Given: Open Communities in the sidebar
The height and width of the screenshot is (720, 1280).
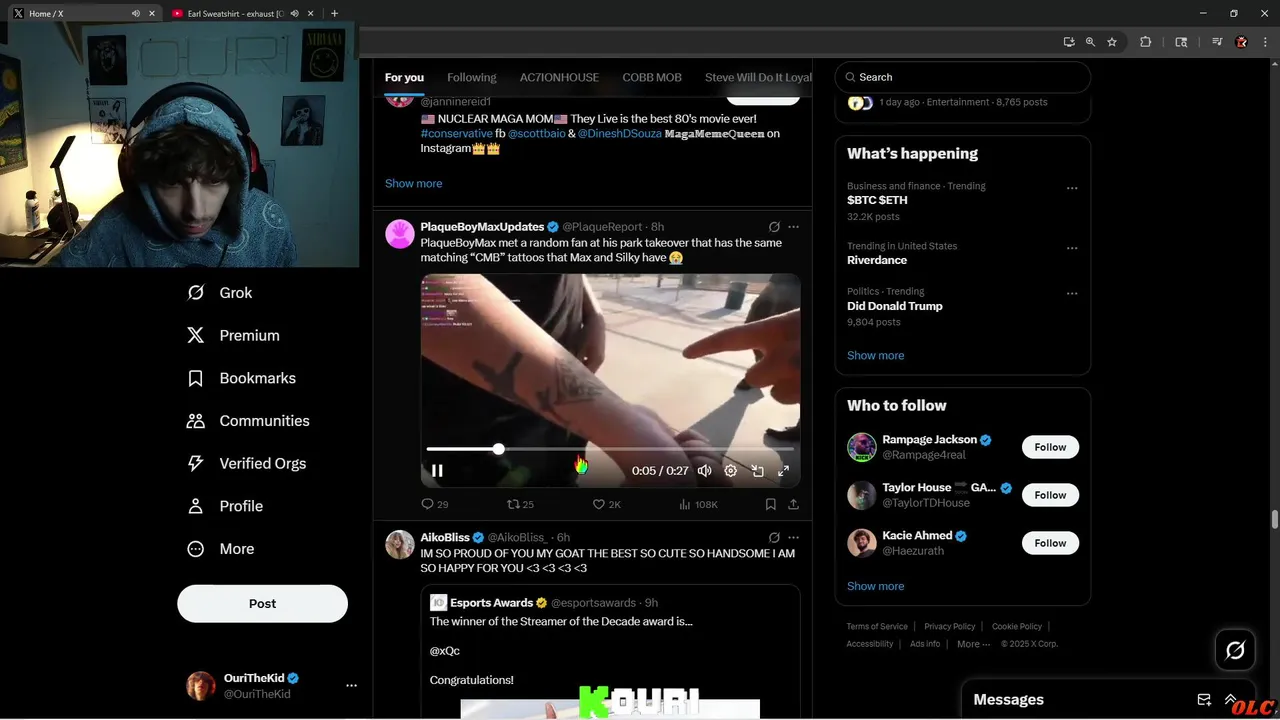Looking at the screenshot, I should coord(248,421).
